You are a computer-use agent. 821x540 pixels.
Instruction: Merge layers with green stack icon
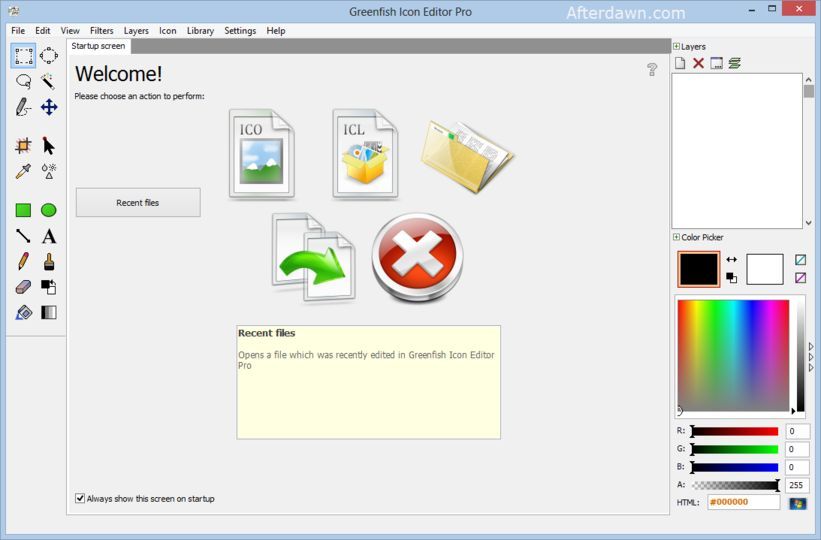(735, 63)
